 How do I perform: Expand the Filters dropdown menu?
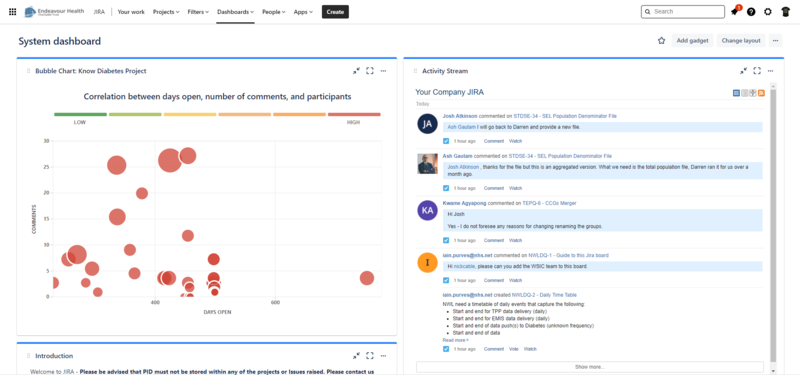click(198, 12)
